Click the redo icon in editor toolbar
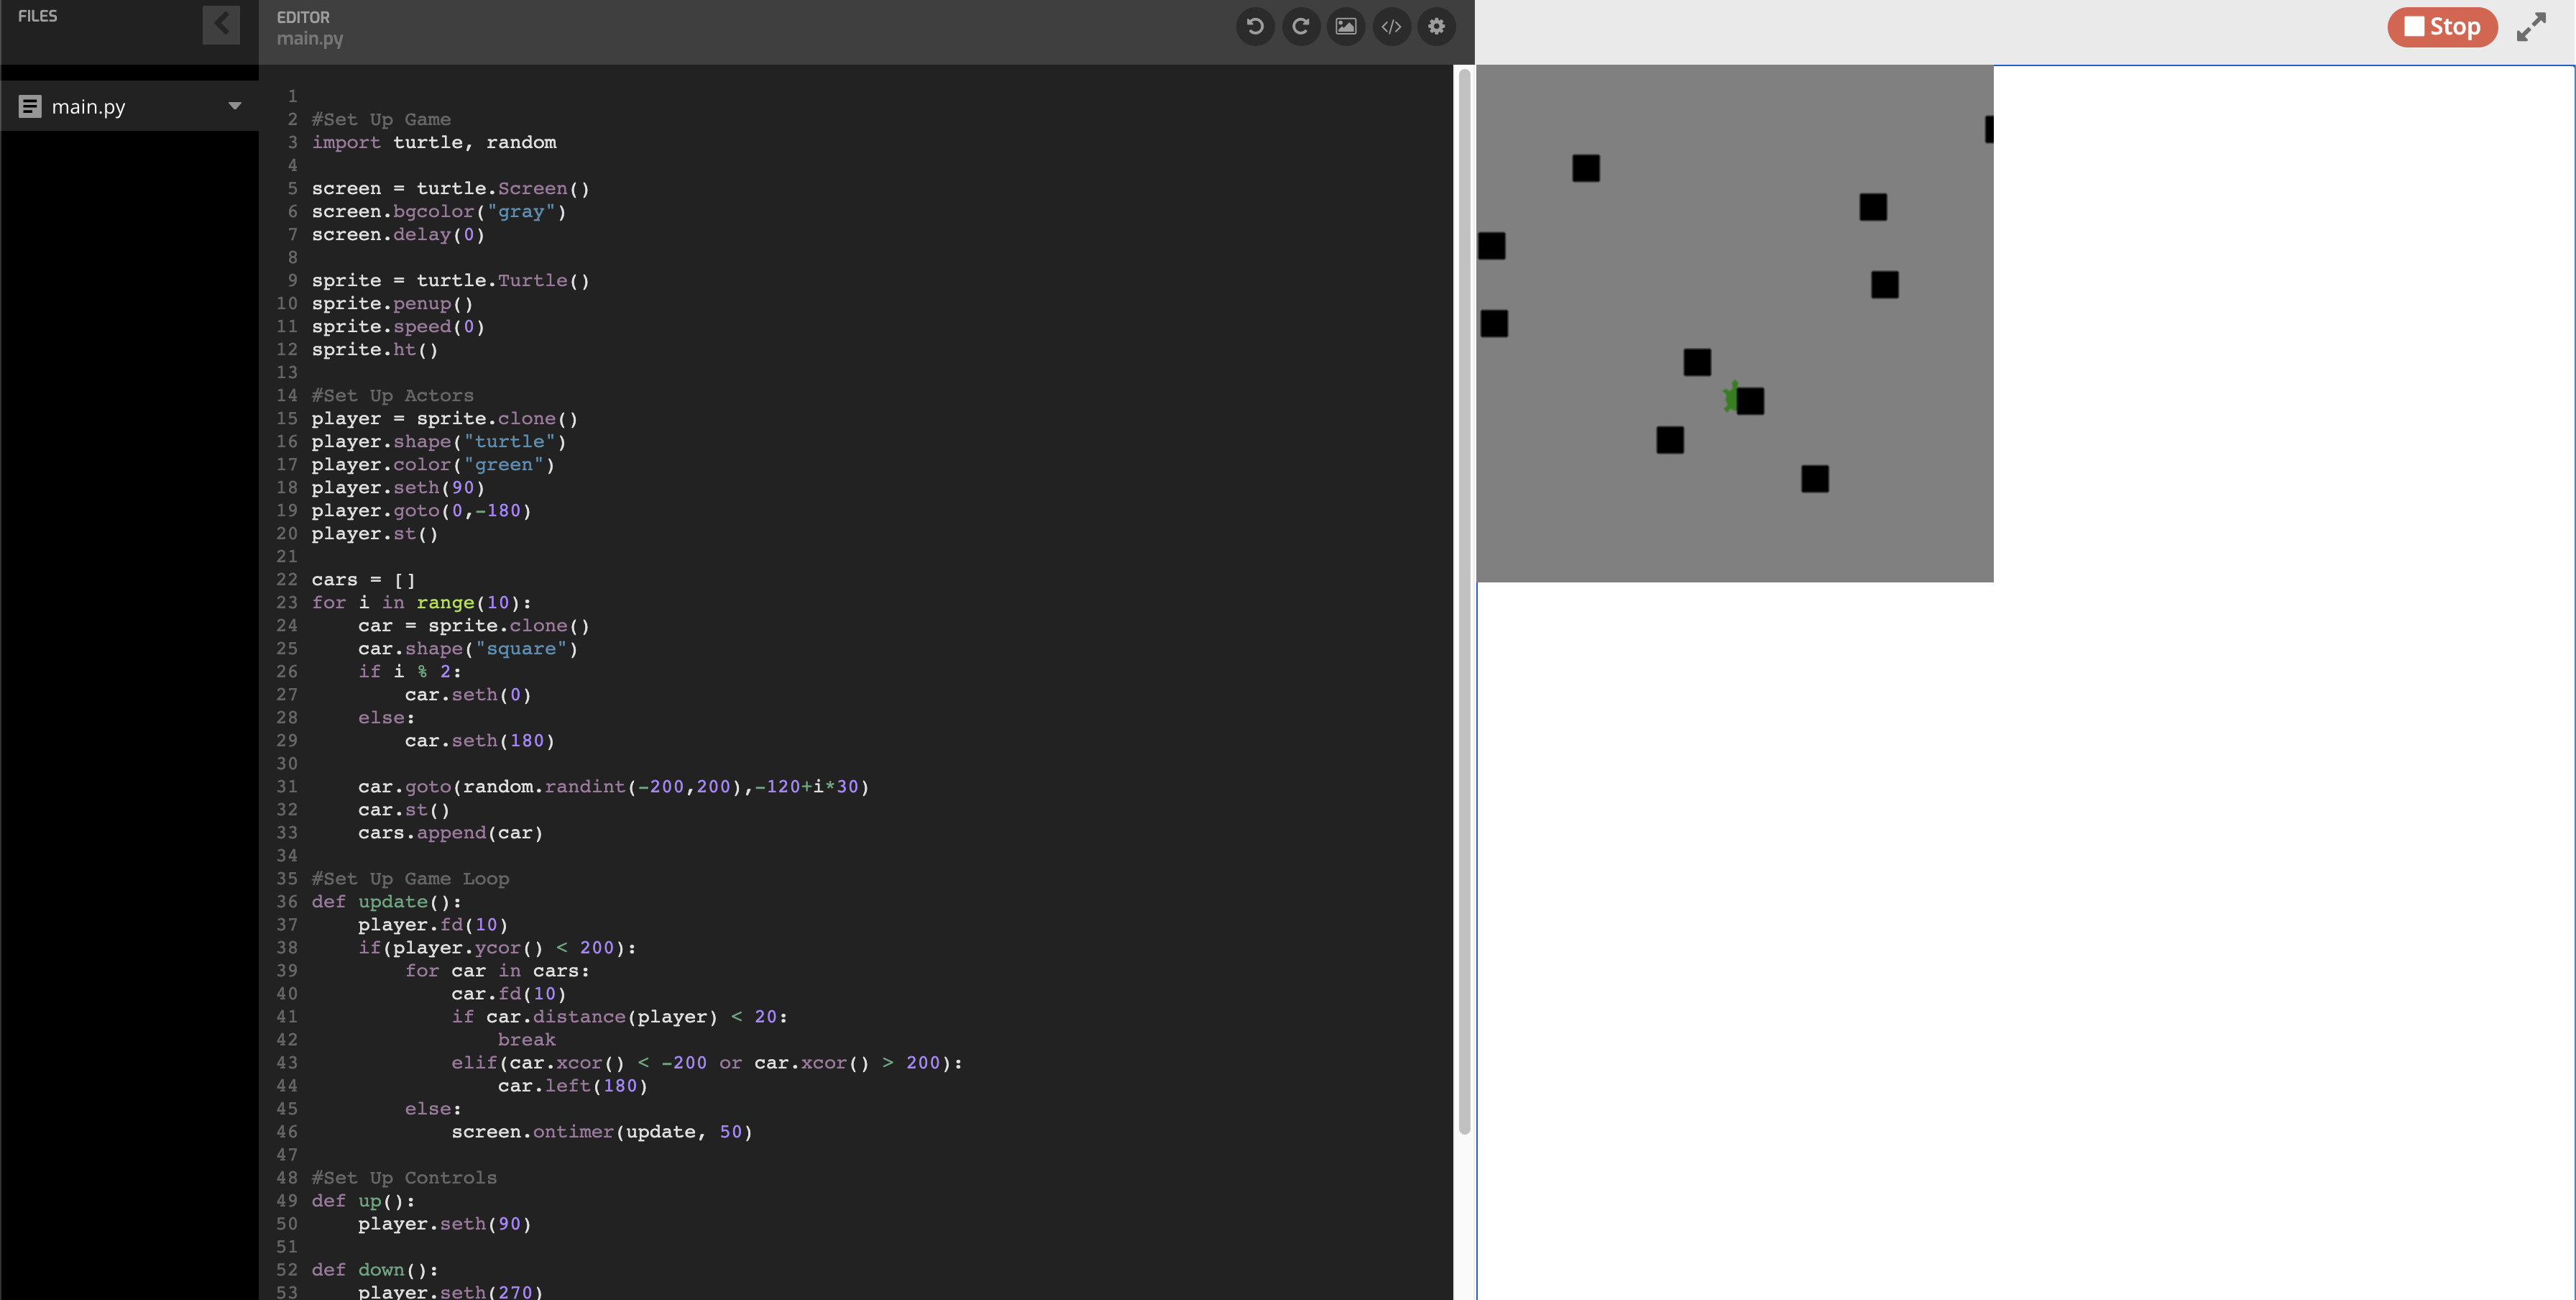Viewport: 2576px width, 1300px height. (x=1301, y=27)
